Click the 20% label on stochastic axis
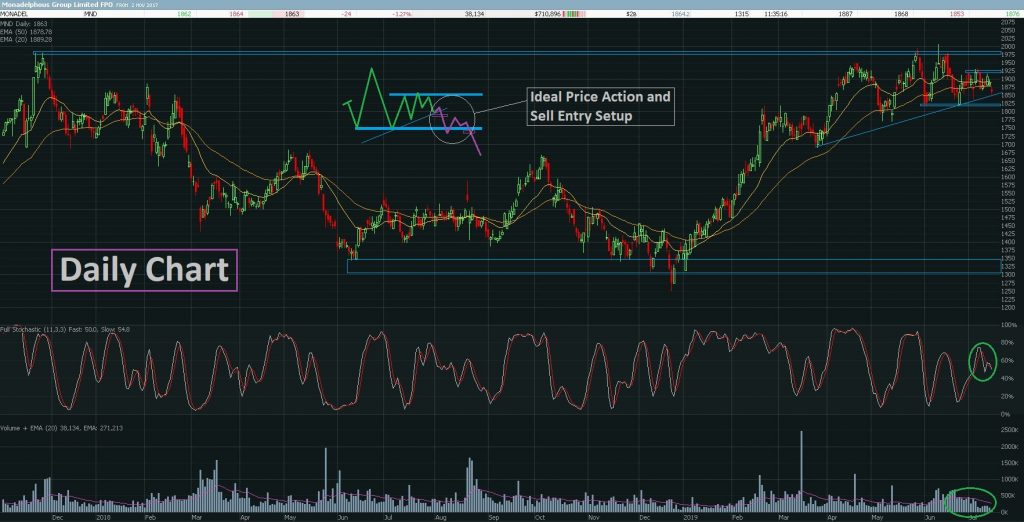 point(1008,396)
